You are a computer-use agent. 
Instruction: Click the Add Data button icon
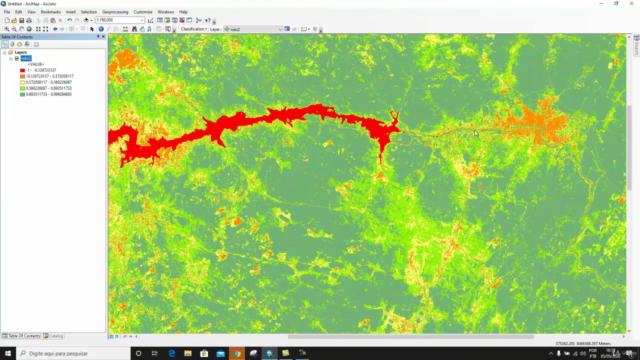point(86,20)
